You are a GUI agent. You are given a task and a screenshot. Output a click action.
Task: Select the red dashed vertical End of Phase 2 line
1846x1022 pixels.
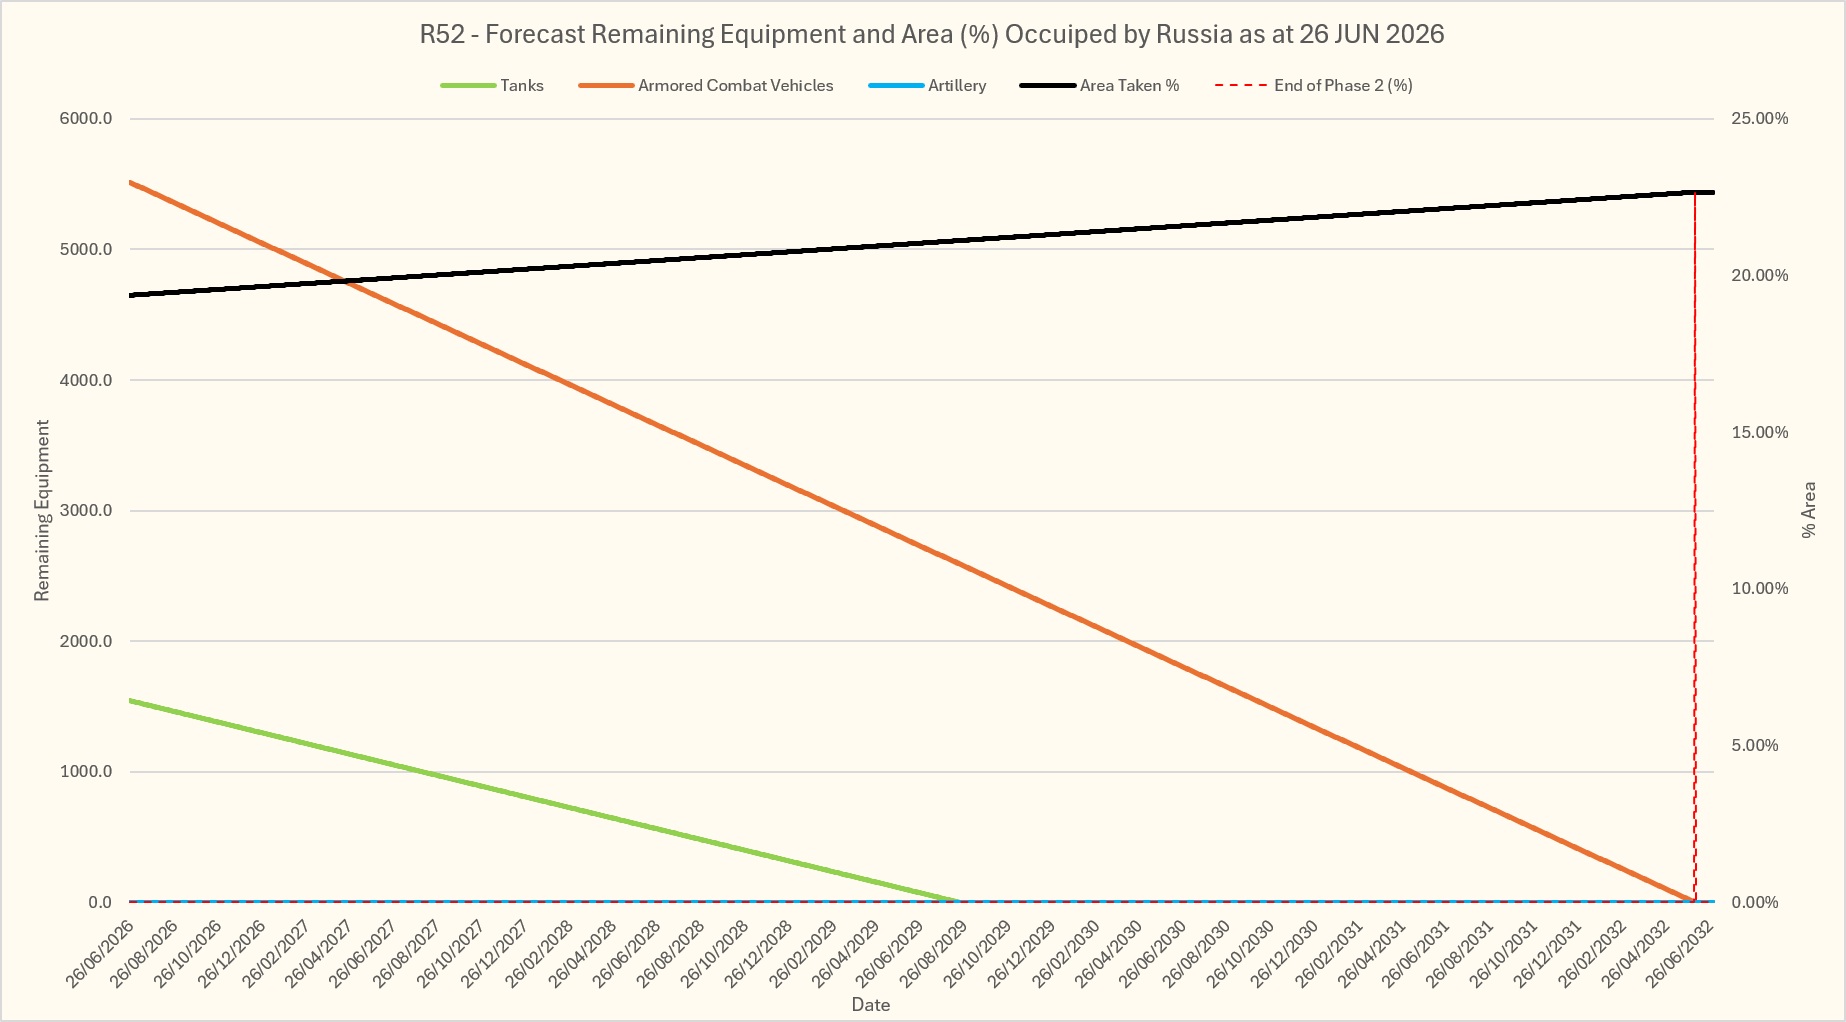point(1695,546)
